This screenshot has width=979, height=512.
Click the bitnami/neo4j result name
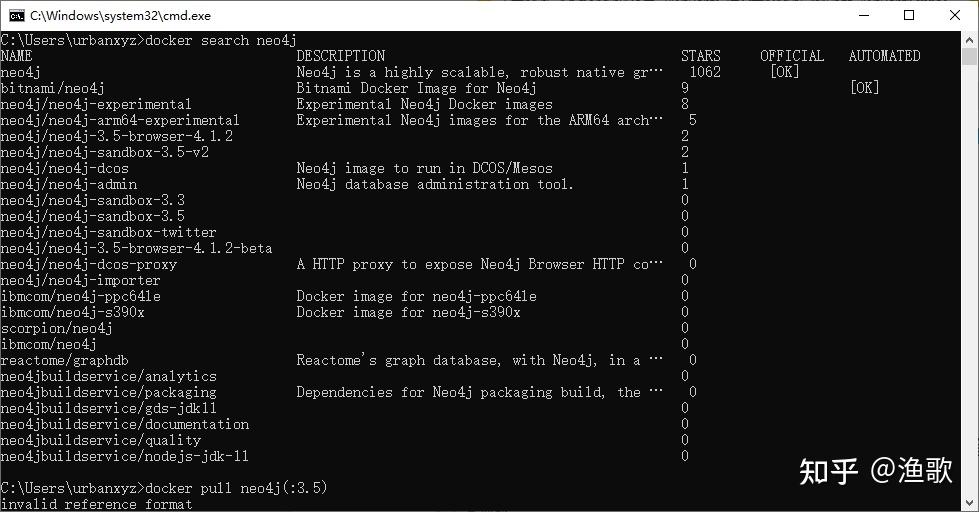pyautogui.click(x=52, y=88)
